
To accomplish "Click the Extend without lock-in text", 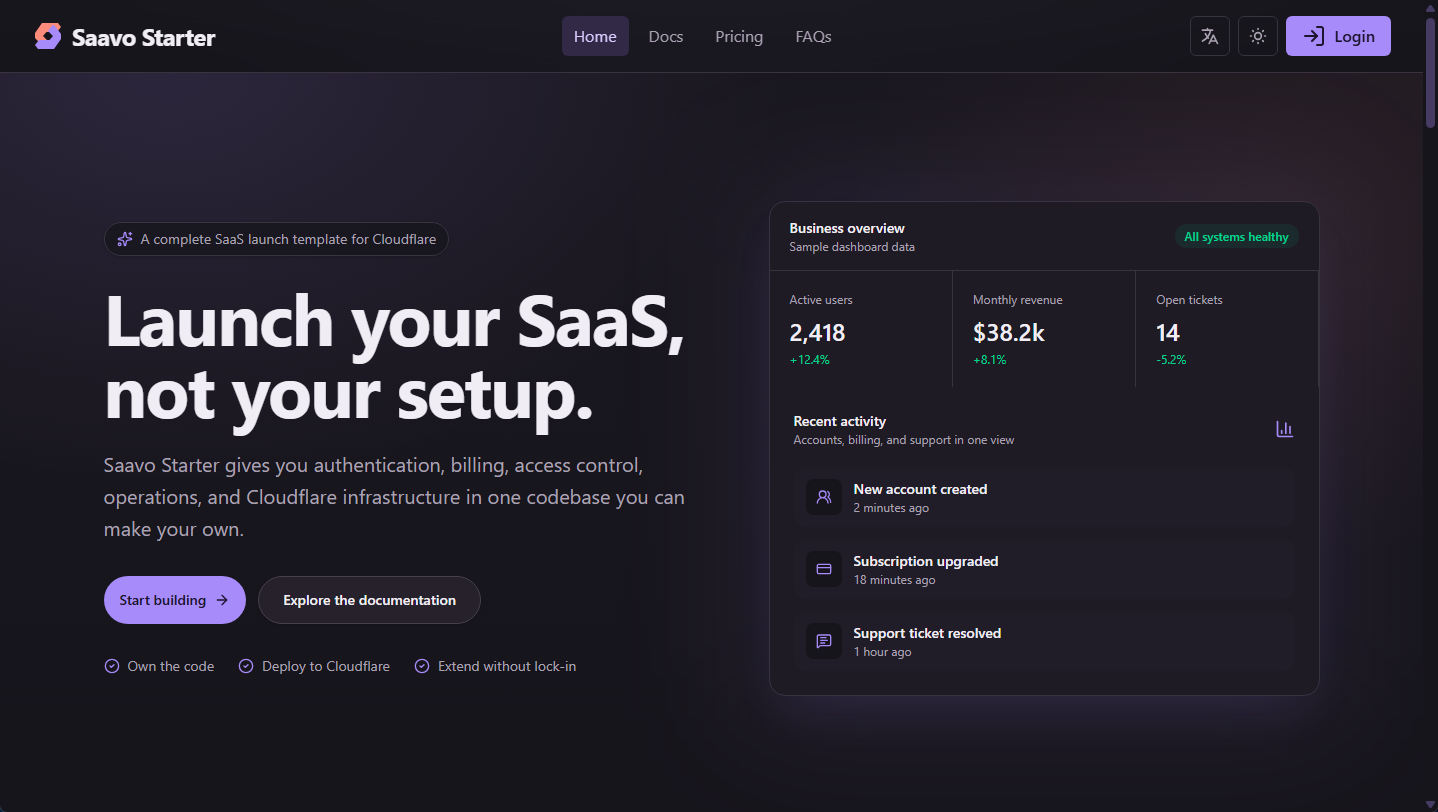I will [507, 666].
